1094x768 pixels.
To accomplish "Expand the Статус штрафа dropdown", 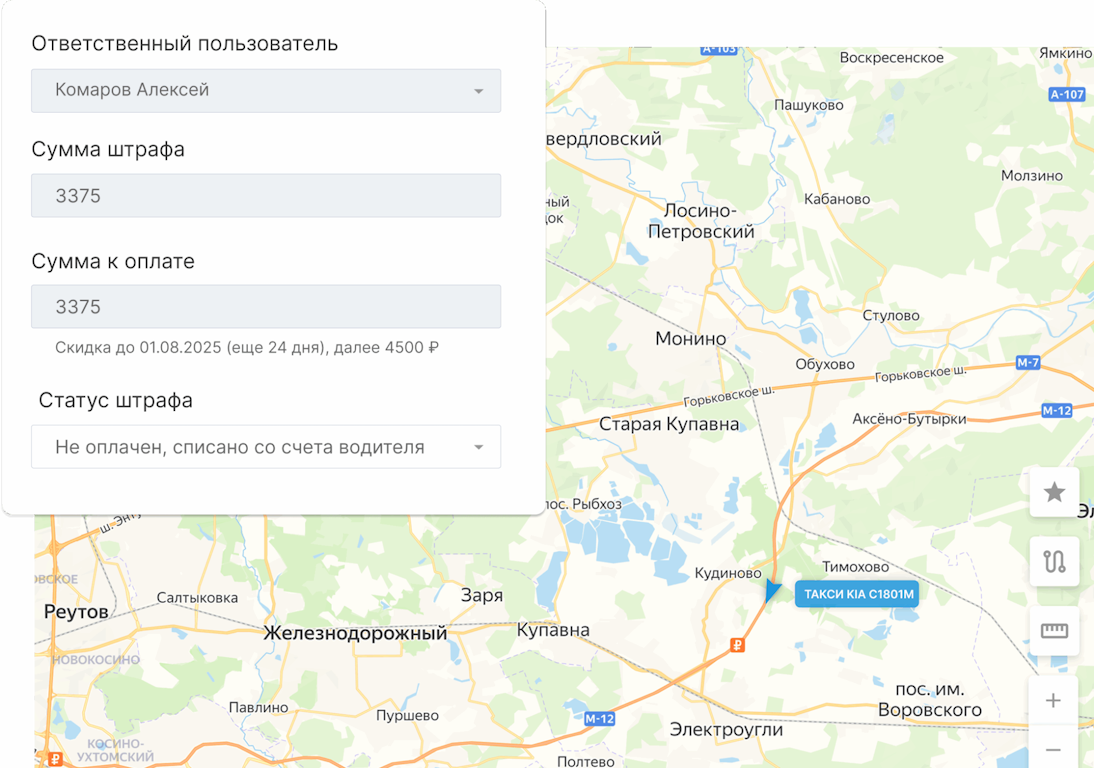I will (266, 447).
